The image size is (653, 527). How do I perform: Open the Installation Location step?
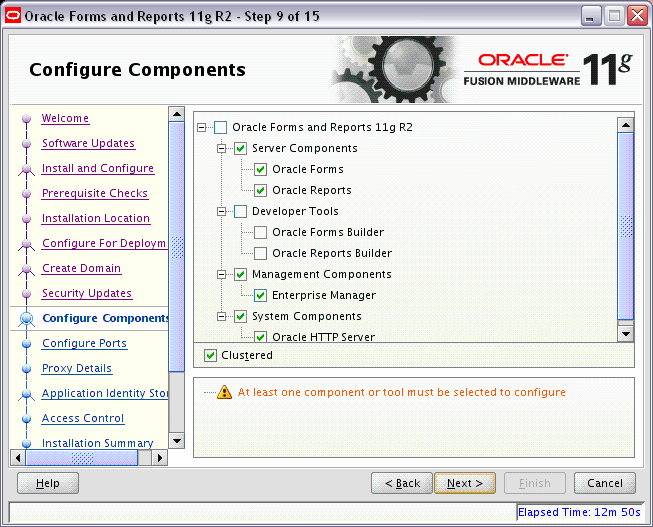pos(96,218)
